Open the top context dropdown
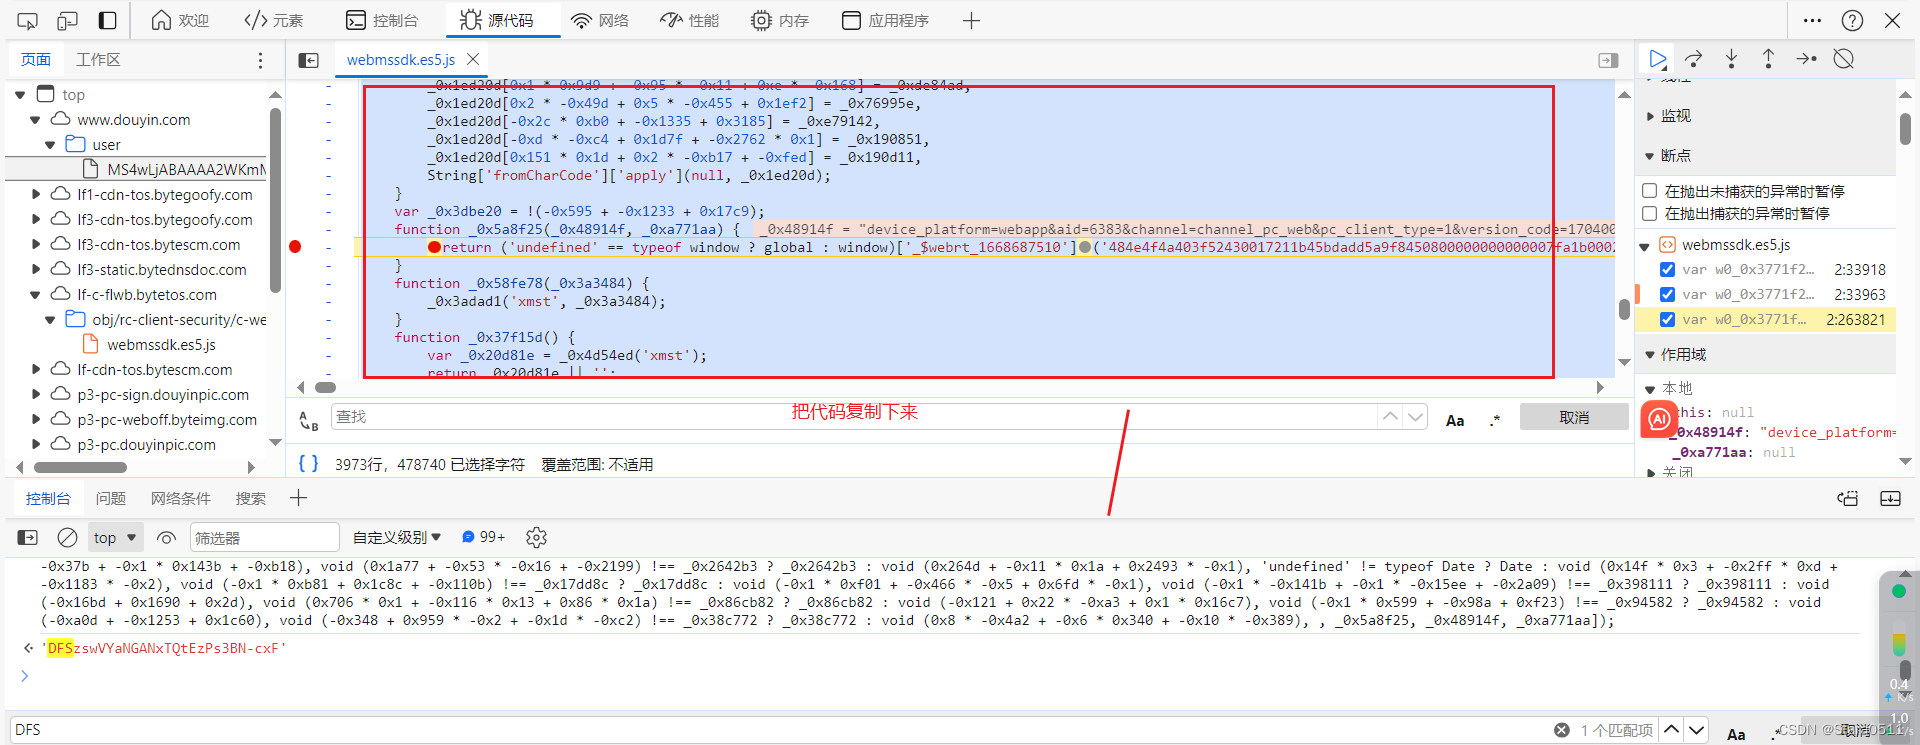1920x745 pixels. click(x=116, y=538)
